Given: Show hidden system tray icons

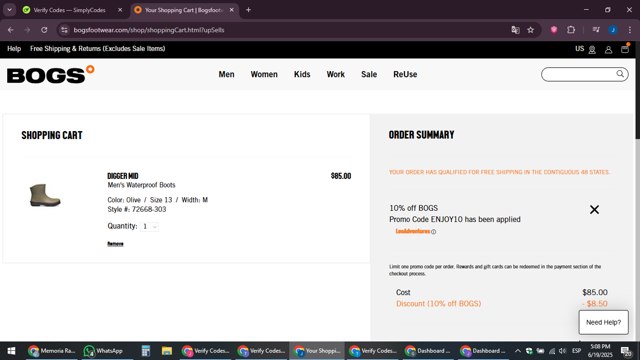Looking at the screenshot, I should (518, 351).
